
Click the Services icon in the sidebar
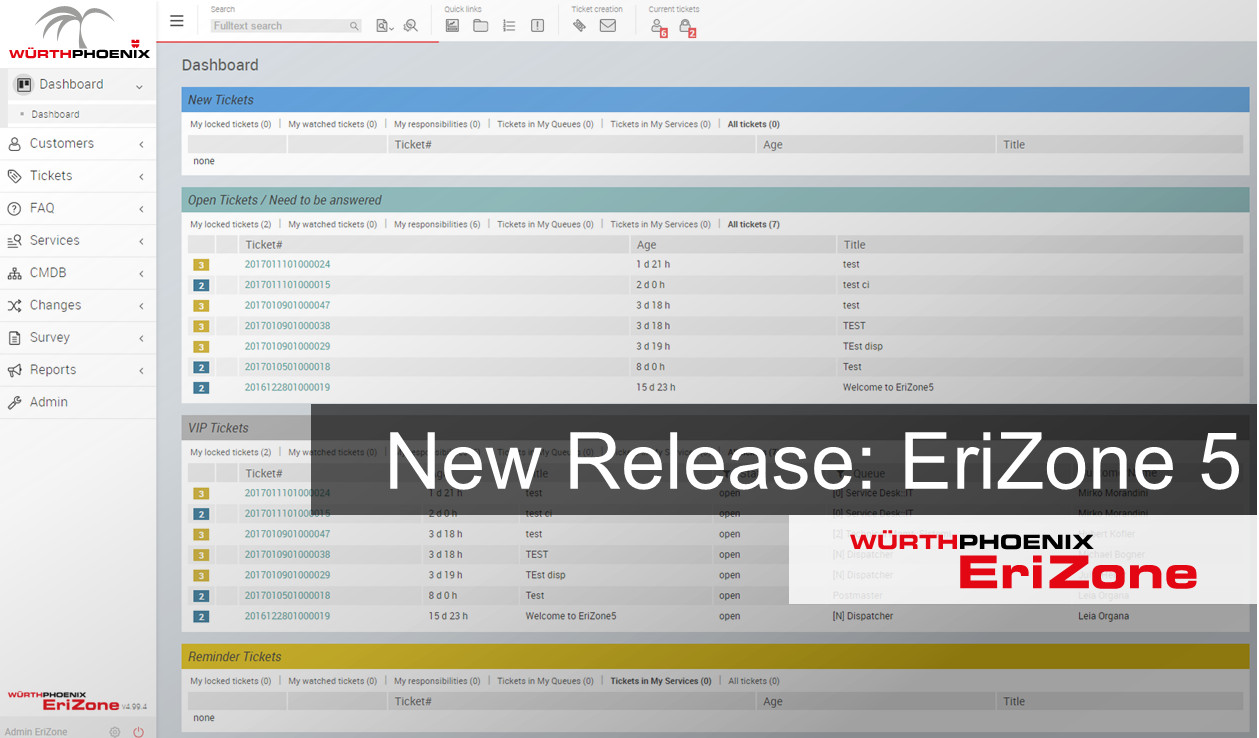[x=14, y=241]
